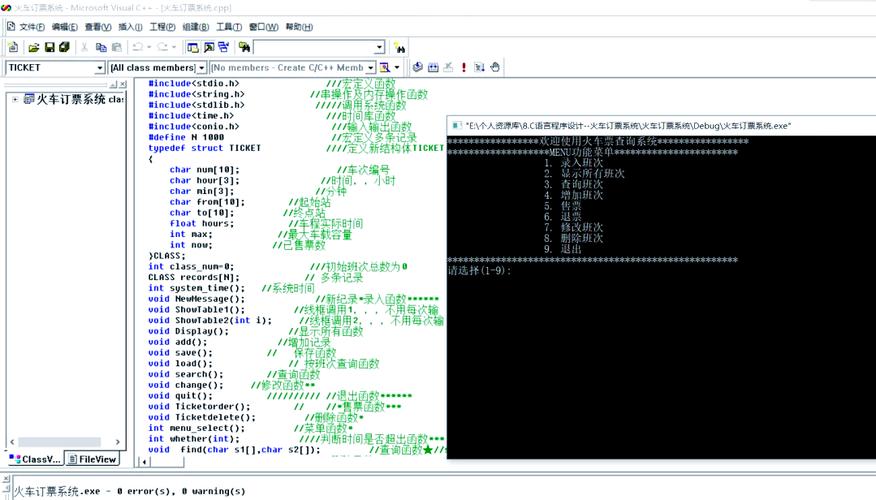Close the output pane with its small X
Viewport: 876px width, 500px height.
(6, 479)
